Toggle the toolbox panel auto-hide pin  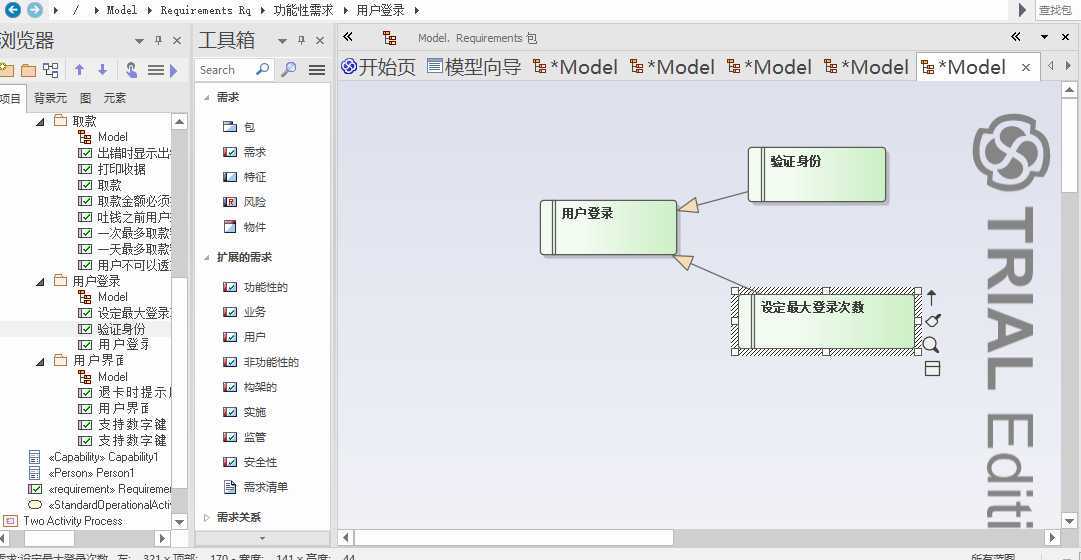click(301, 41)
